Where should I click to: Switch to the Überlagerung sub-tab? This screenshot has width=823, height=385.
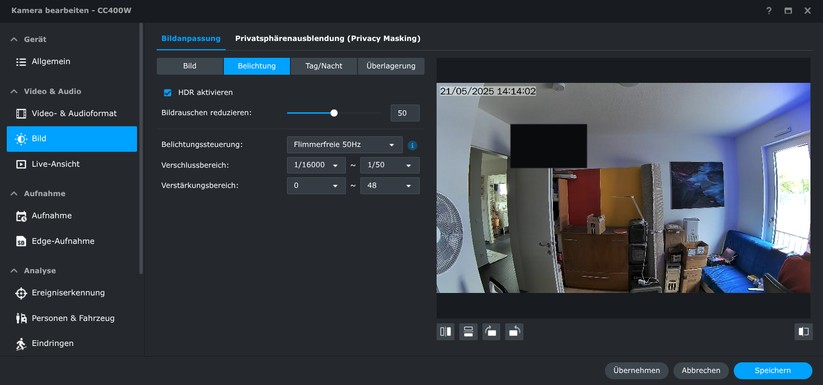point(391,66)
